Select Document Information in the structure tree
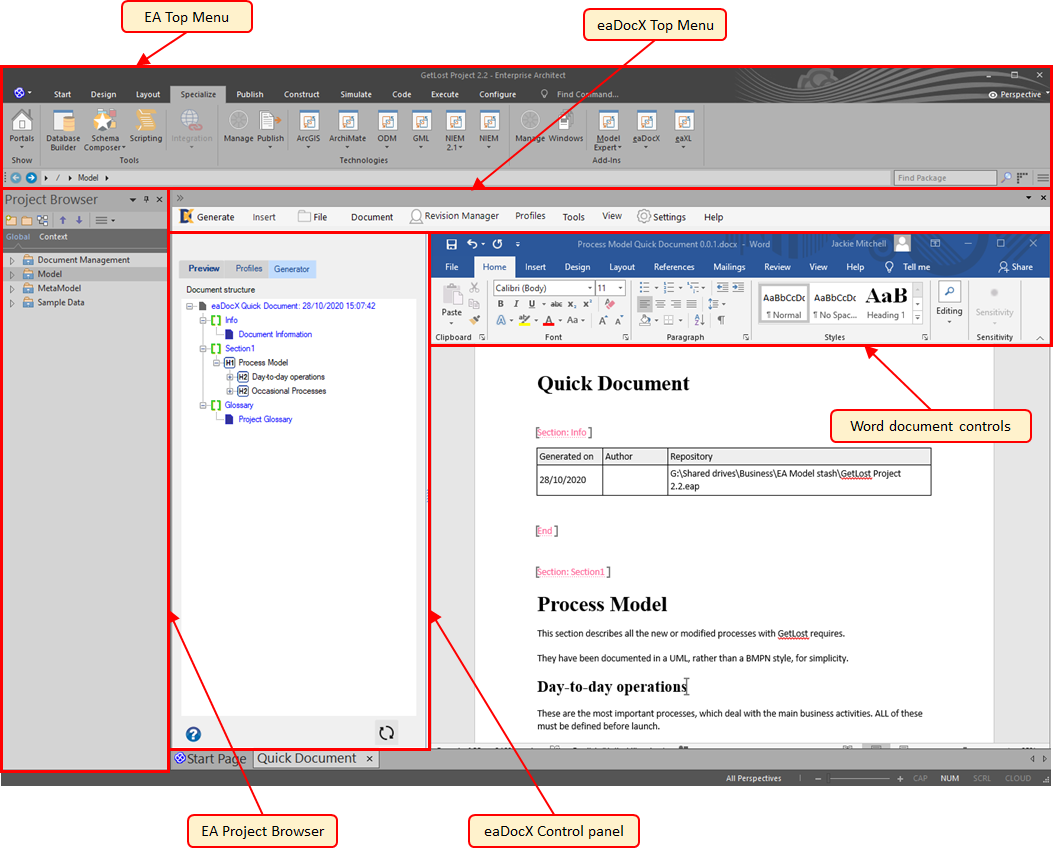1053x850 pixels. pos(275,334)
